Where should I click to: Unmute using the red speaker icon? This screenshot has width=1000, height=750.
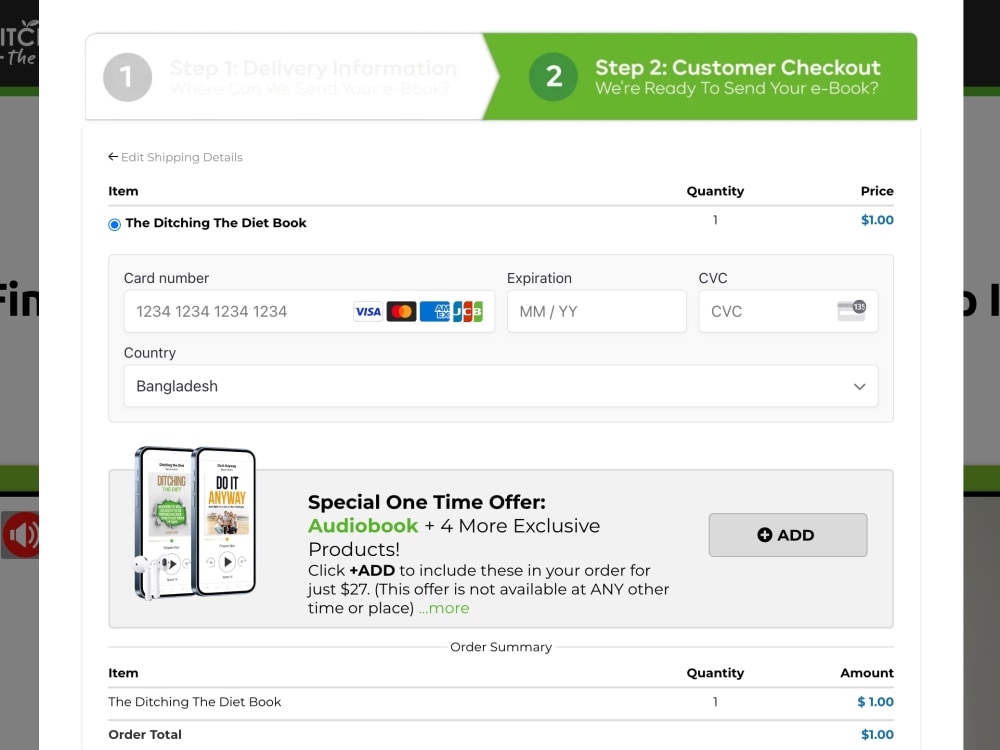(20, 534)
